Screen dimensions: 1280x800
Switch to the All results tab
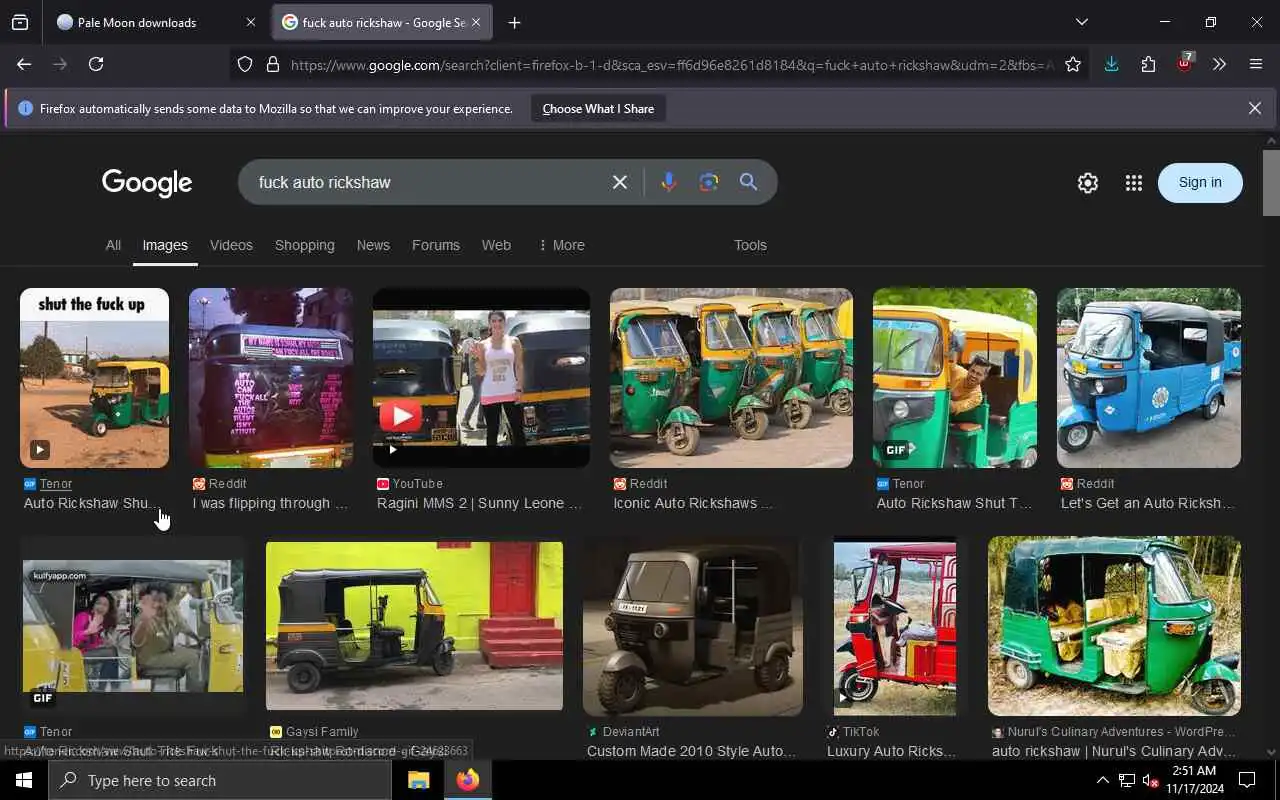[x=113, y=245]
